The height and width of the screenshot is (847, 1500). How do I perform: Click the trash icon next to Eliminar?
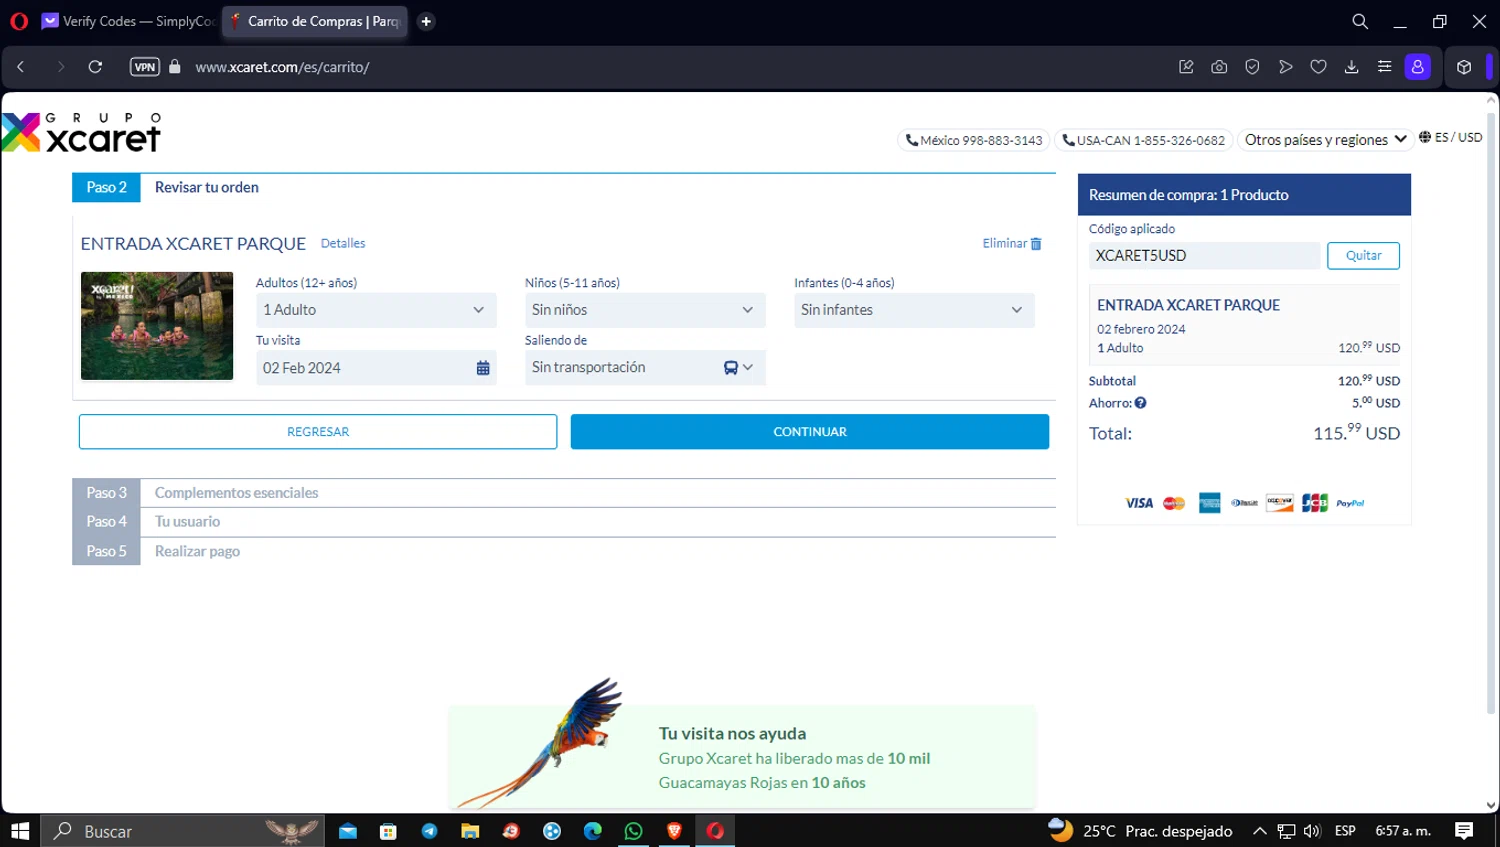[1036, 244]
